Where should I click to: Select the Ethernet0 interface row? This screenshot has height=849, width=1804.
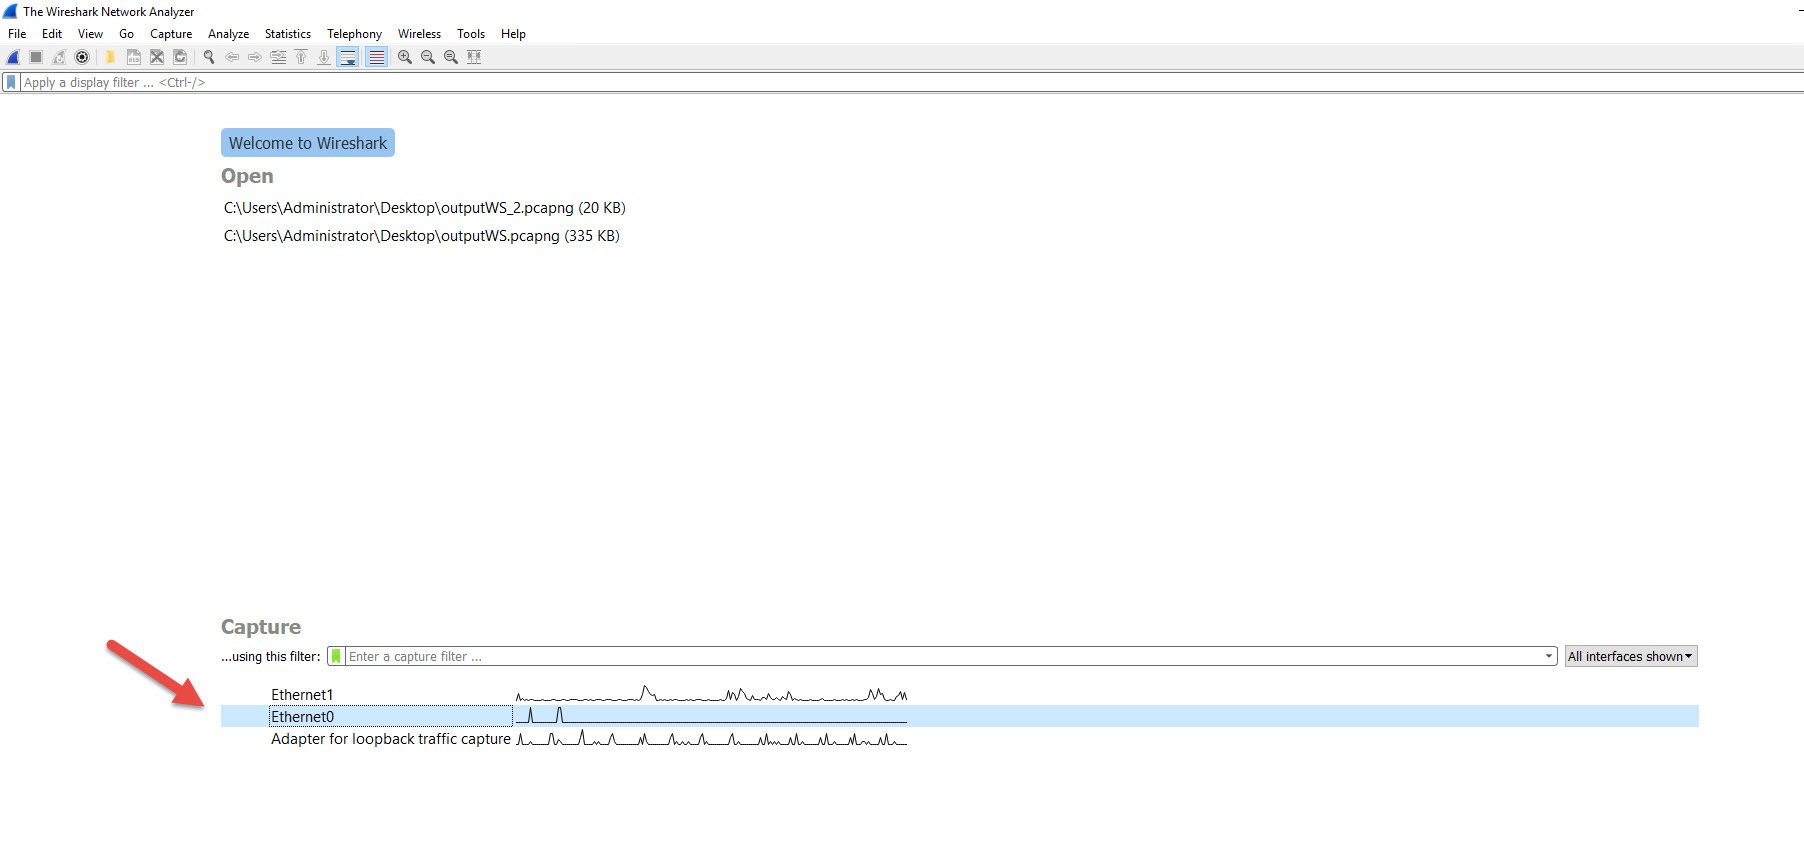coord(959,716)
